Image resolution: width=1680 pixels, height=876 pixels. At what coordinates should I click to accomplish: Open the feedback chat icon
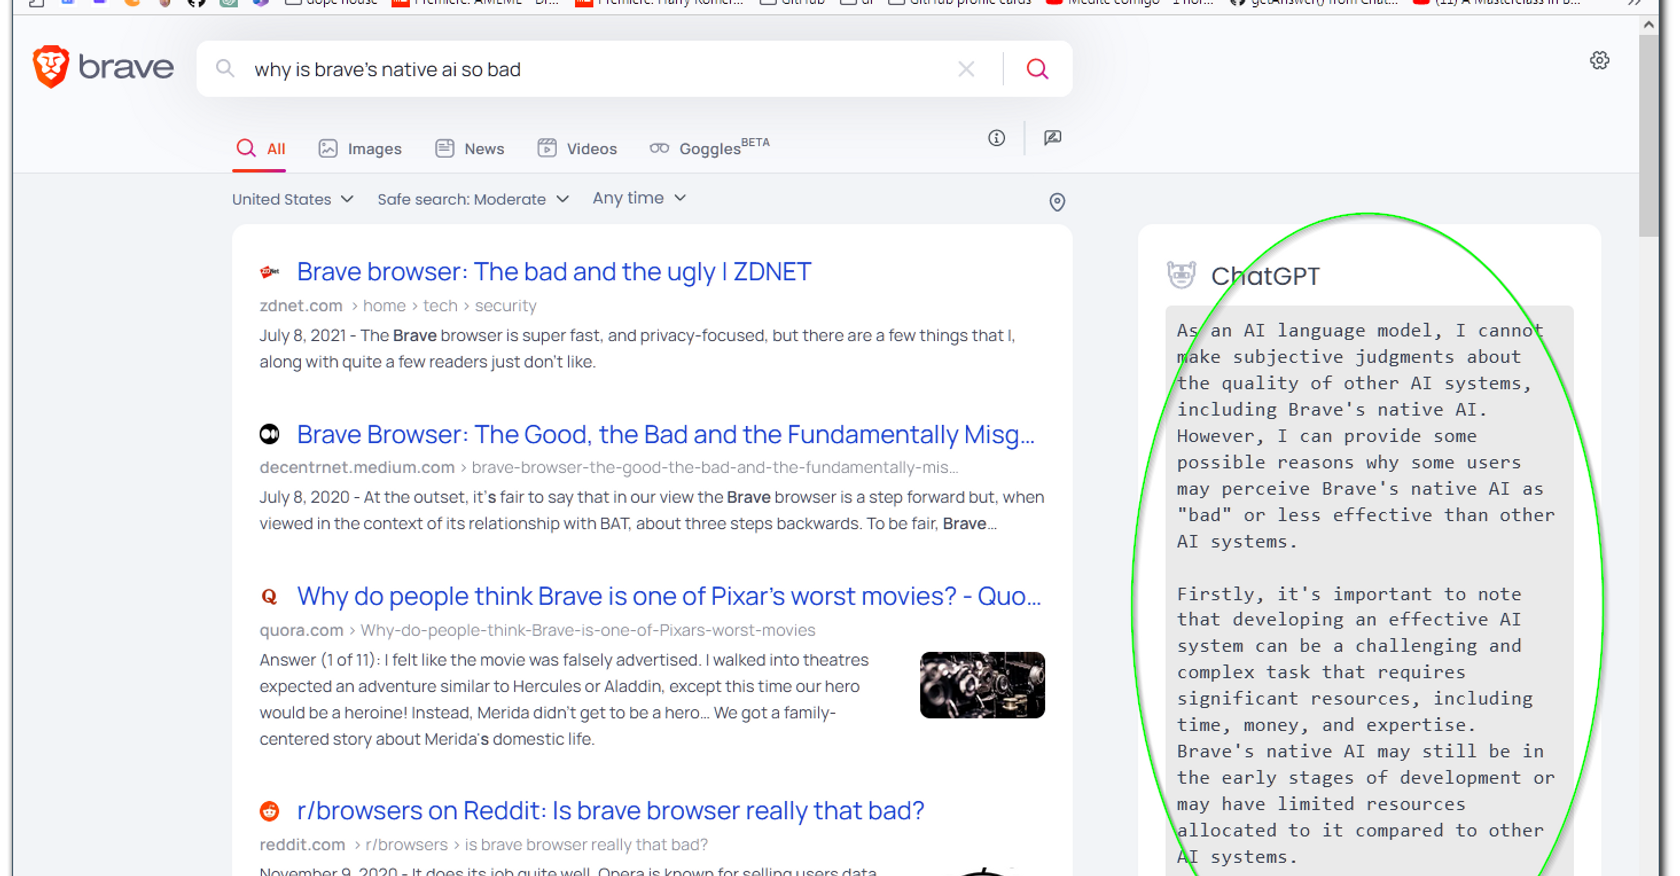tap(1052, 138)
